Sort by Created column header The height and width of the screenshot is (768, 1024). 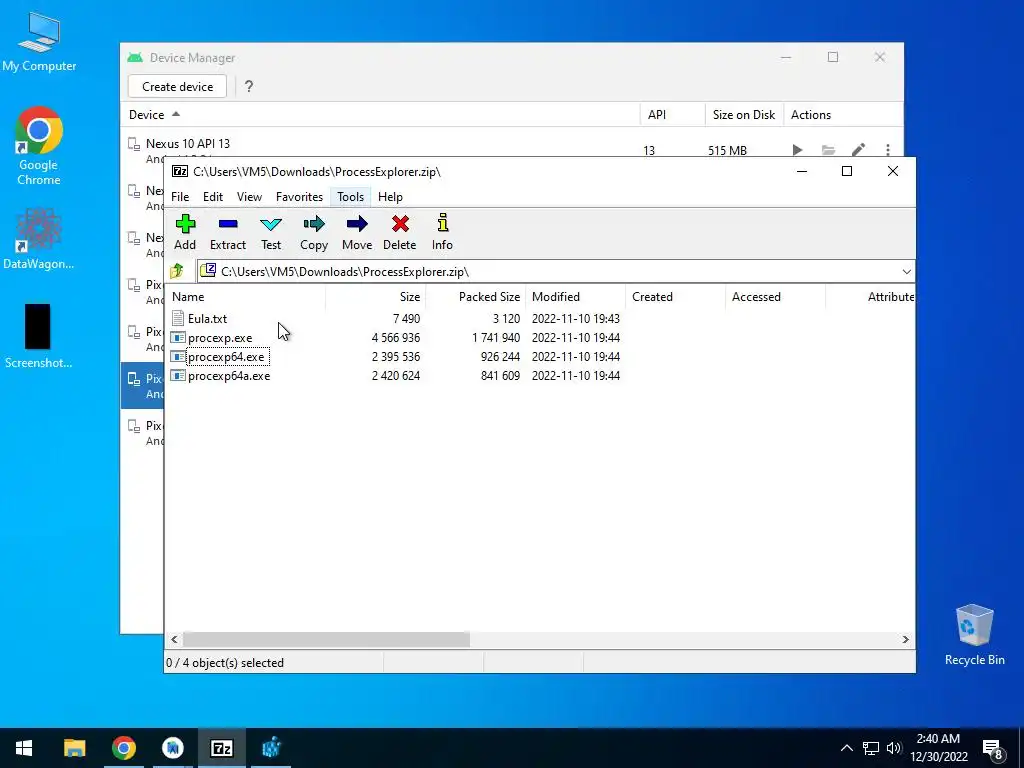(675, 296)
